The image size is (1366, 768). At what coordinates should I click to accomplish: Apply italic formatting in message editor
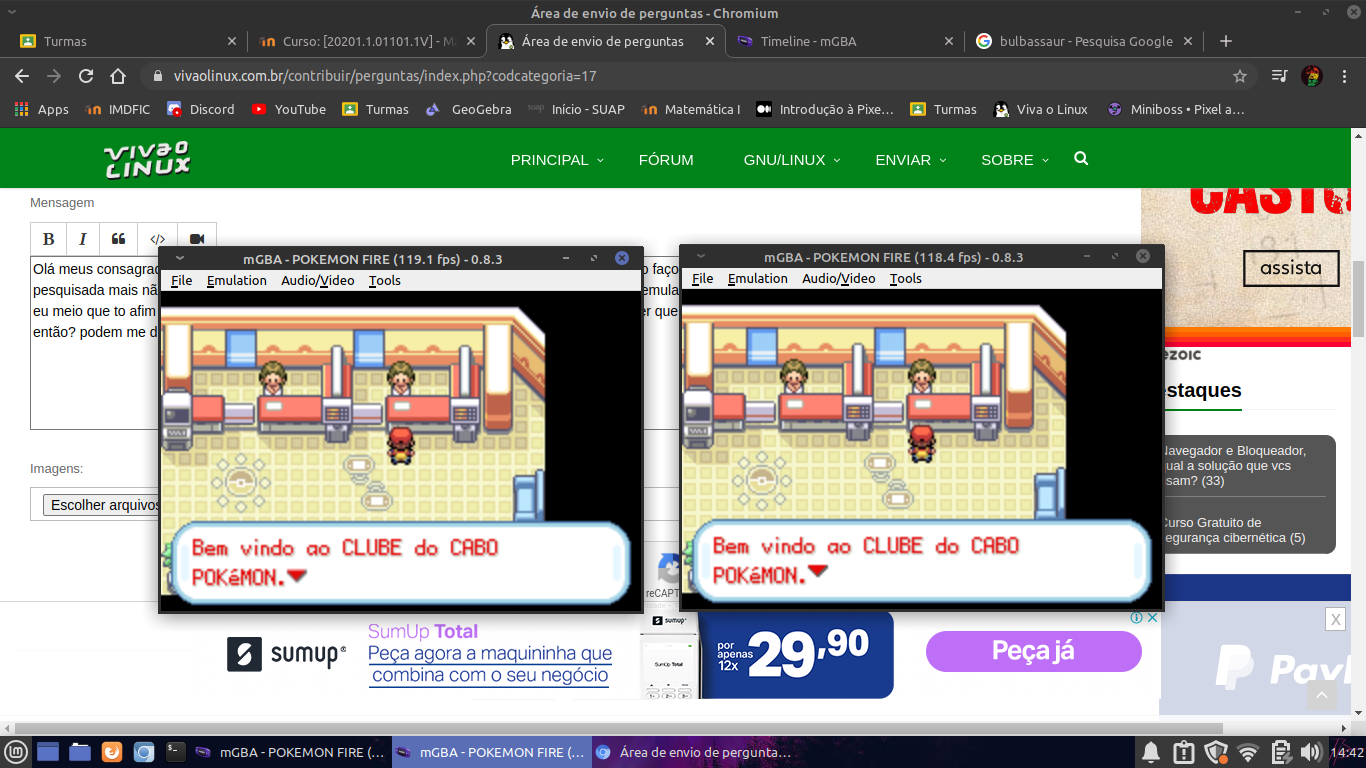(x=83, y=239)
